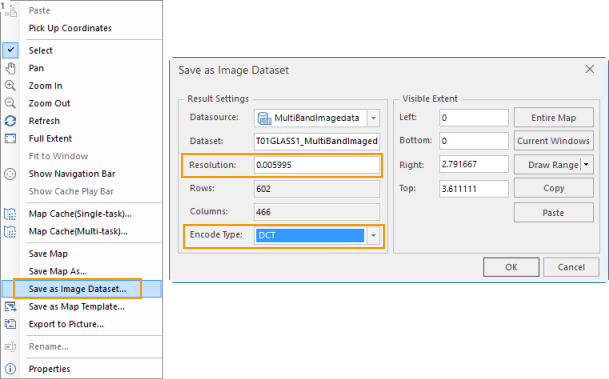Confirm dialog with OK button

pos(511,267)
